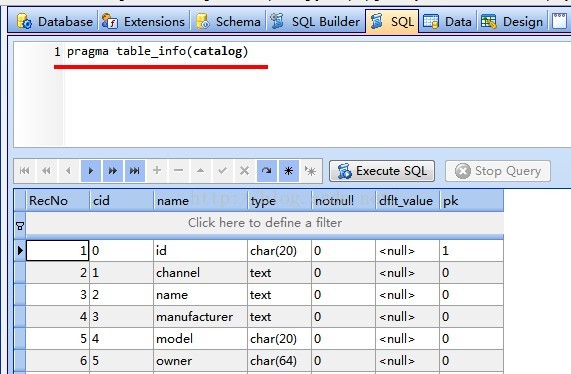Screen dimensions: 571x374
Task: Click filter funnel icon in grid
Action: point(20,226)
